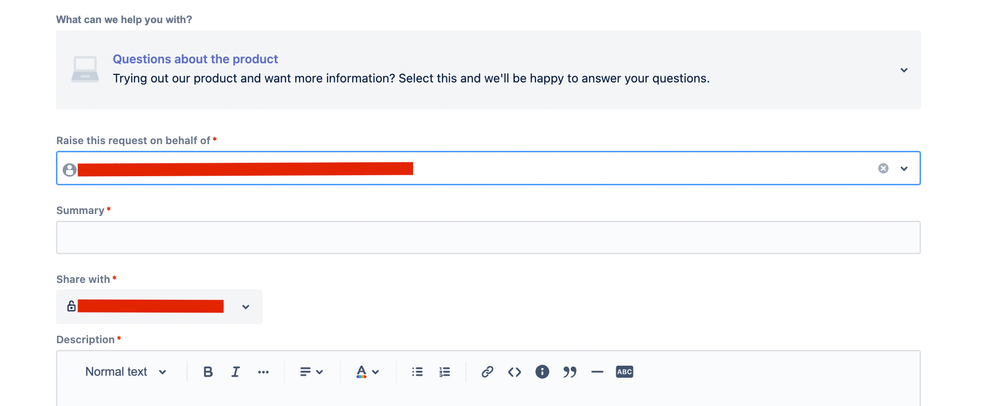Insert a code snippet block
The width and height of the screenshot is (999, 406).
(x=515, y=372)
